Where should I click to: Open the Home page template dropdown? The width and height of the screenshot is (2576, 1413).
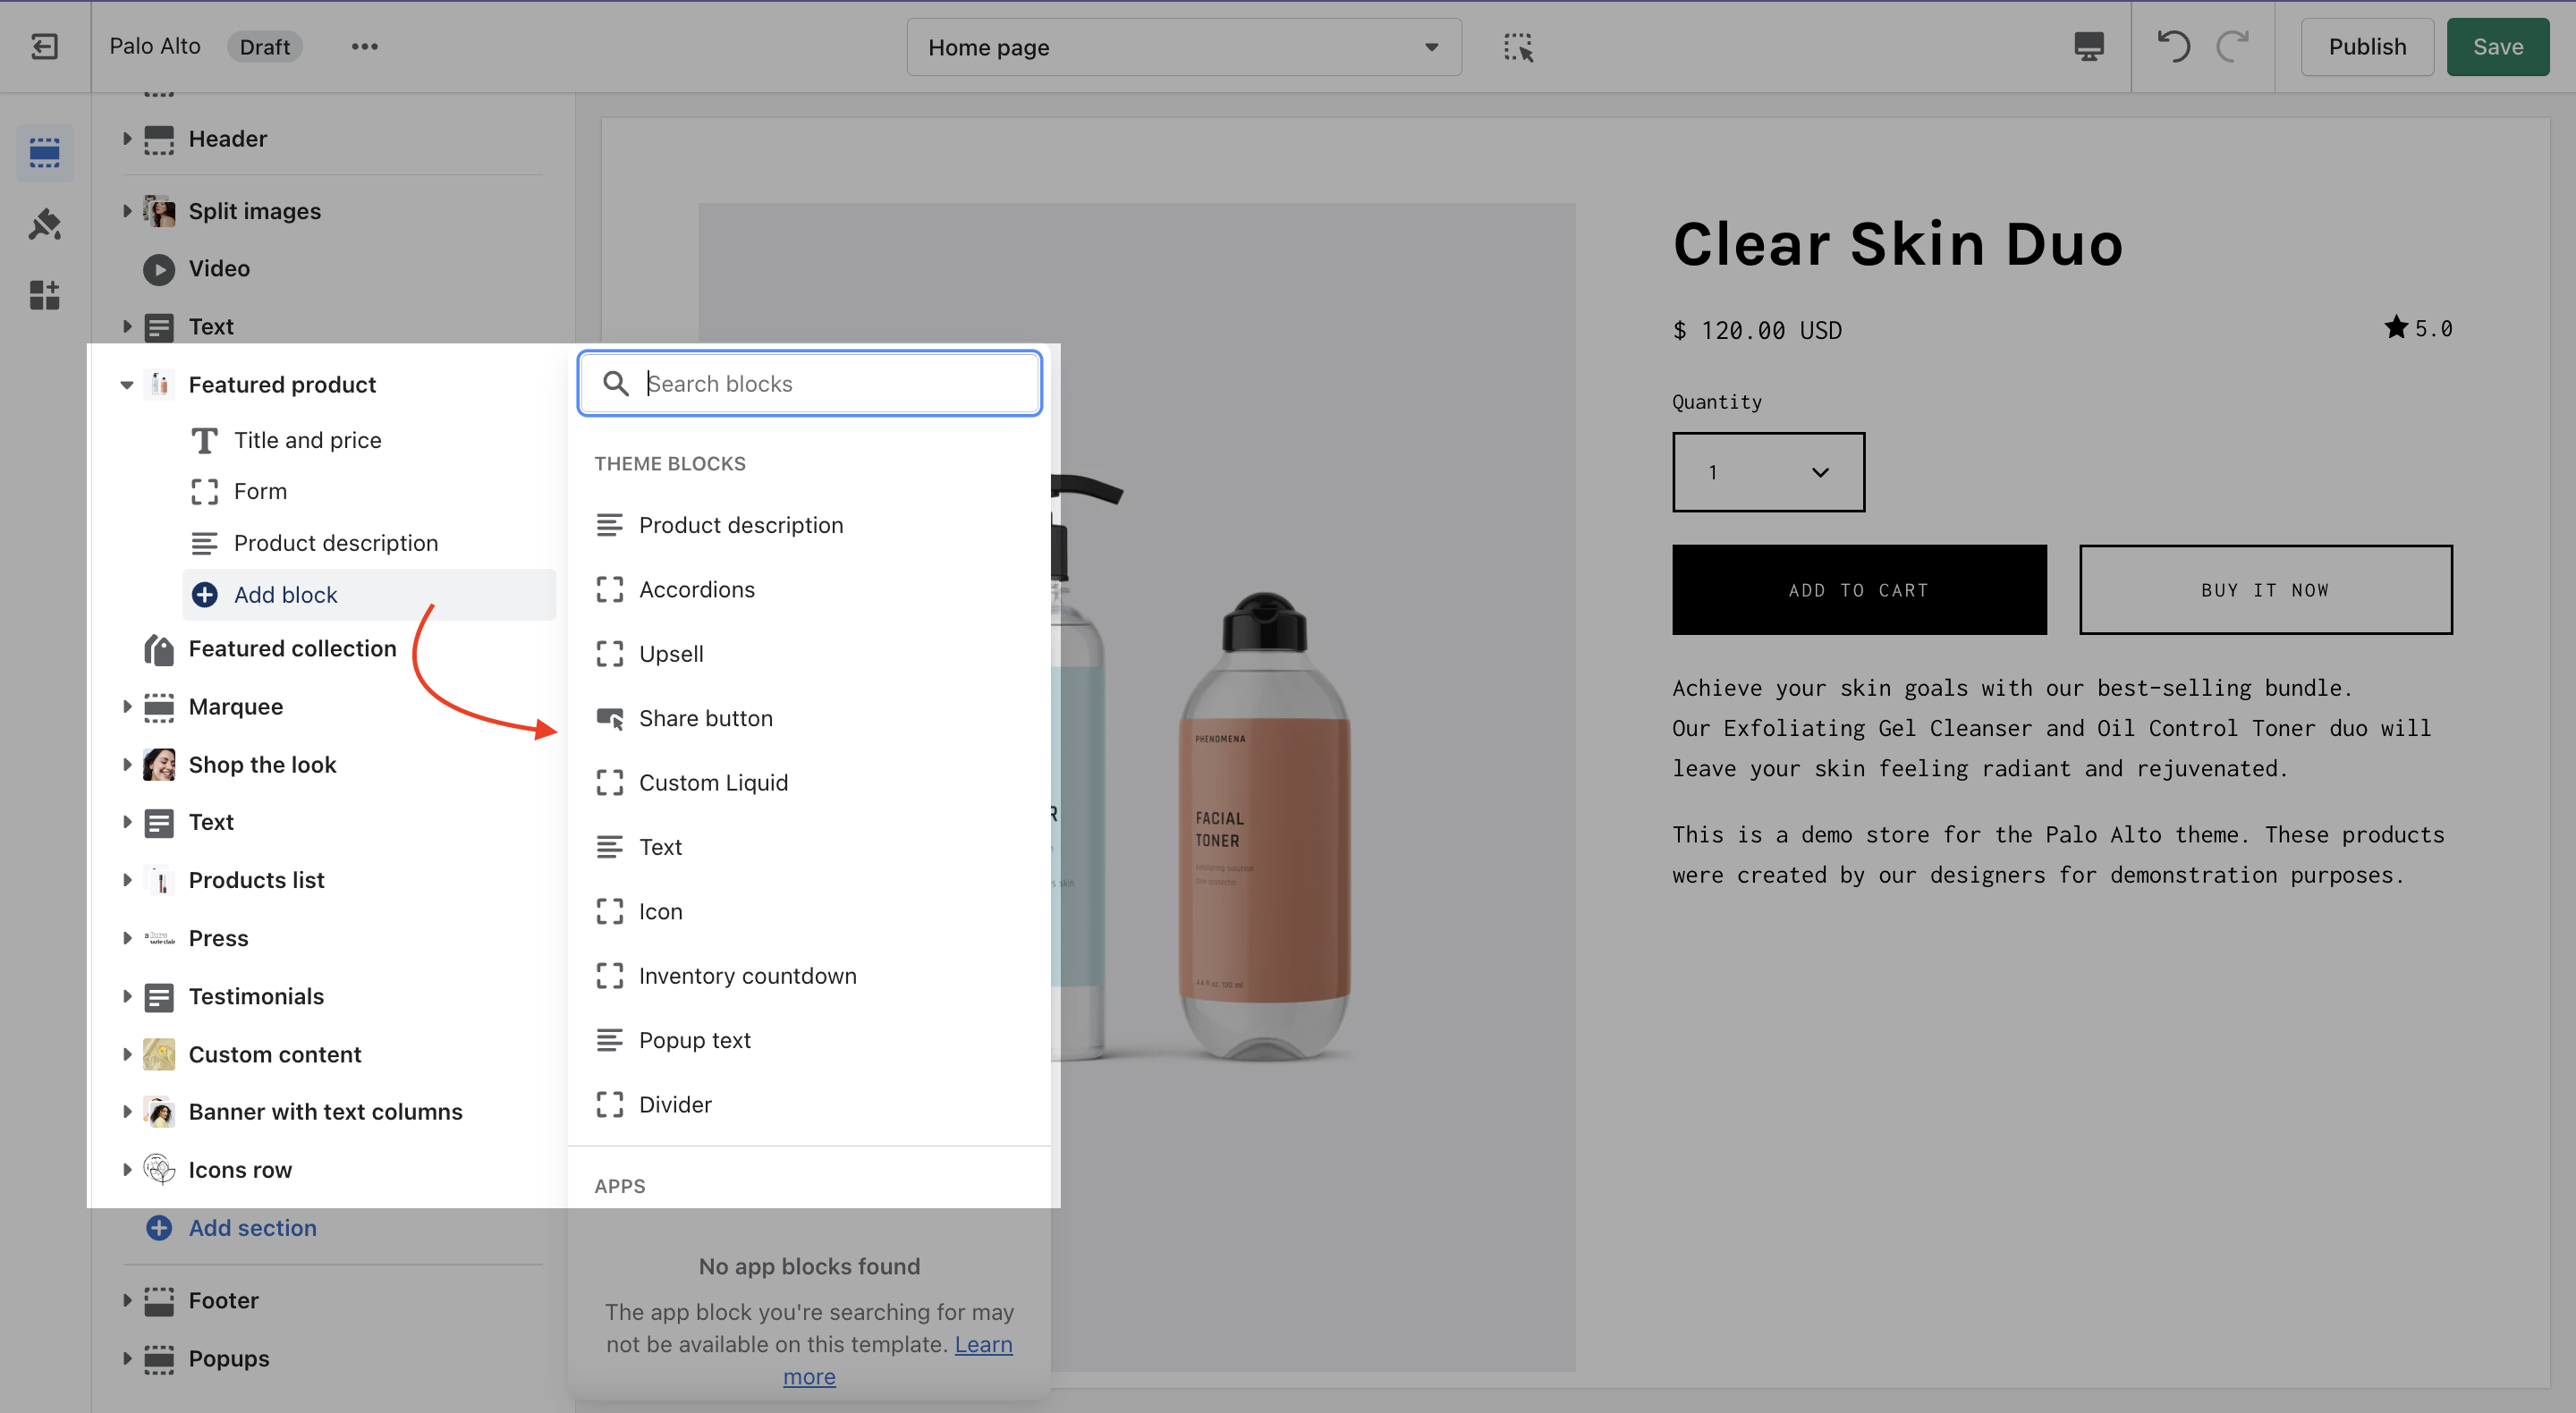coord(1183,47)
